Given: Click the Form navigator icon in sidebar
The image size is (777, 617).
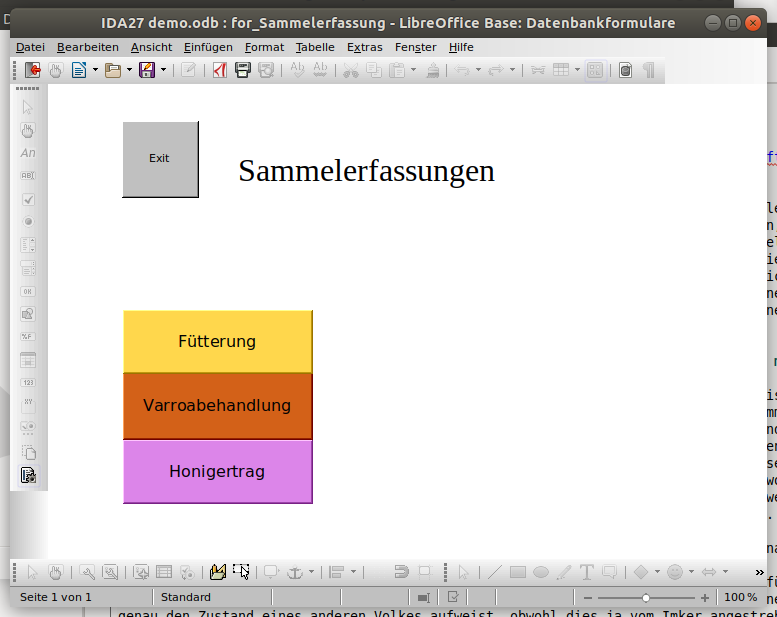Looking at the screenshot, I should point(28,476).
